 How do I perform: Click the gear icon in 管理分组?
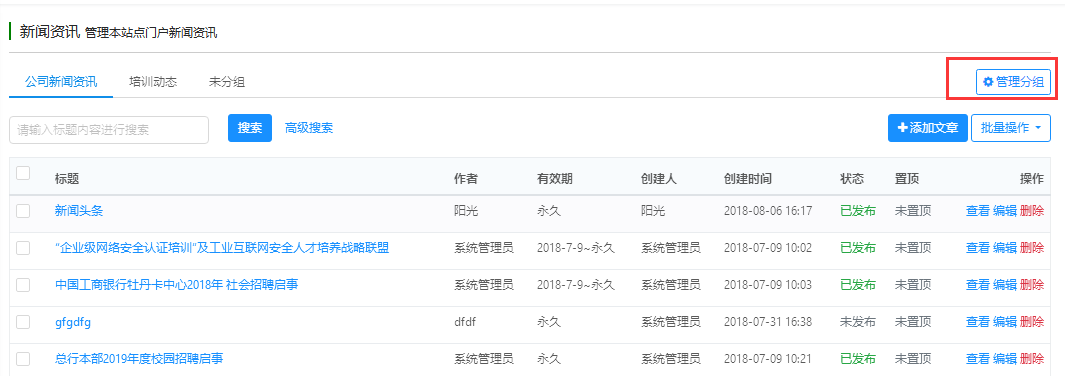(988, 82)
